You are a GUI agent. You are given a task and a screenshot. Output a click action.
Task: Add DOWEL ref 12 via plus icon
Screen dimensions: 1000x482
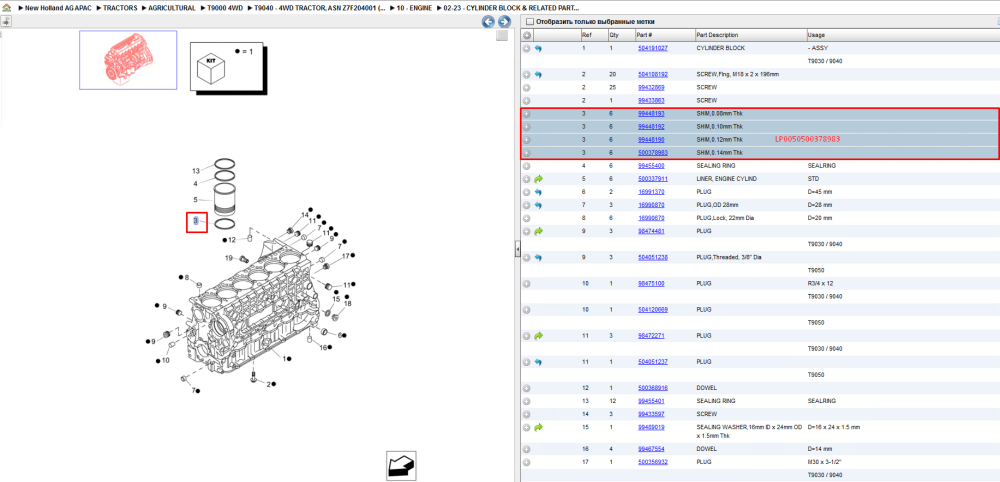pos(527,388)
